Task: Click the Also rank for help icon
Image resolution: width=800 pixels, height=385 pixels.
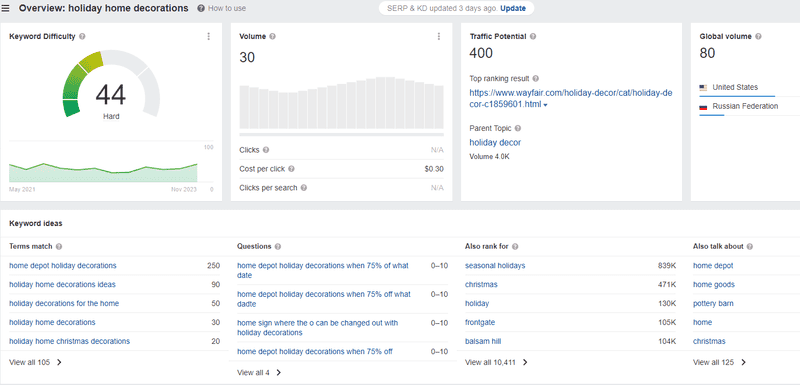Action: [515, 246]
